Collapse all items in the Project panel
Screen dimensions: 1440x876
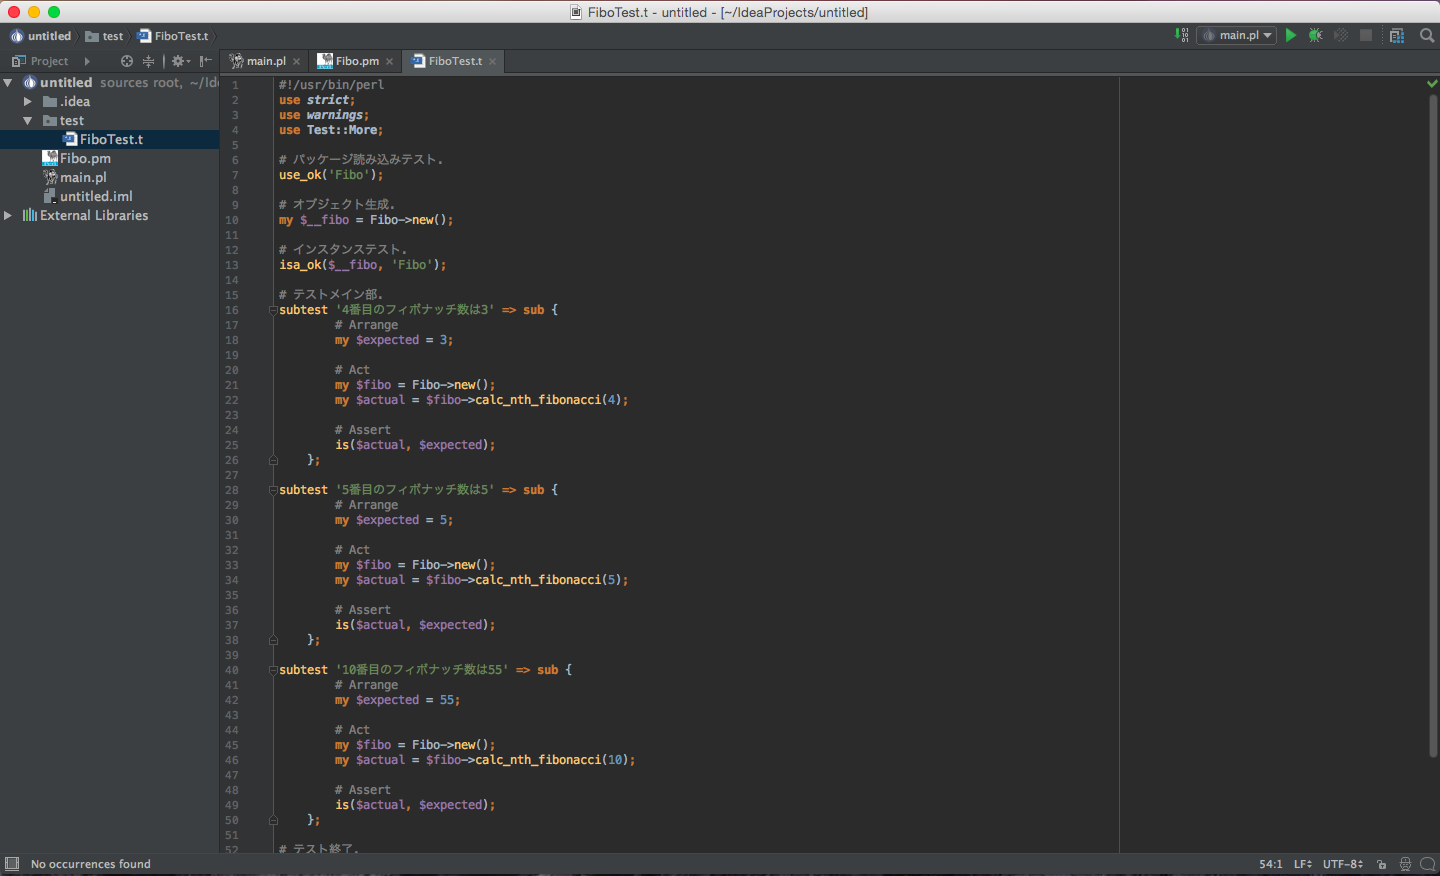point(148,61)
